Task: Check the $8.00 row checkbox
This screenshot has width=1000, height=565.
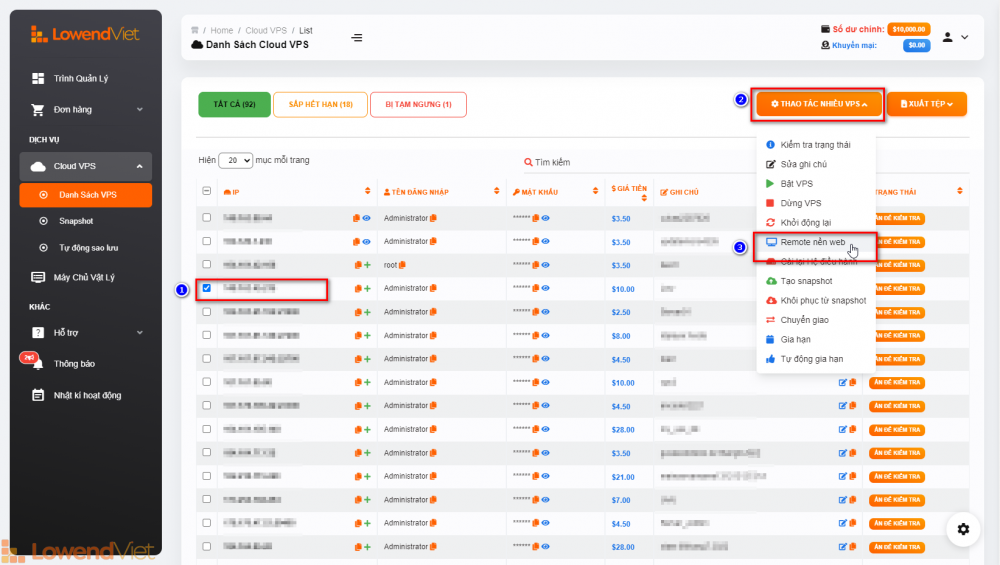Action: tap(207, 335)
